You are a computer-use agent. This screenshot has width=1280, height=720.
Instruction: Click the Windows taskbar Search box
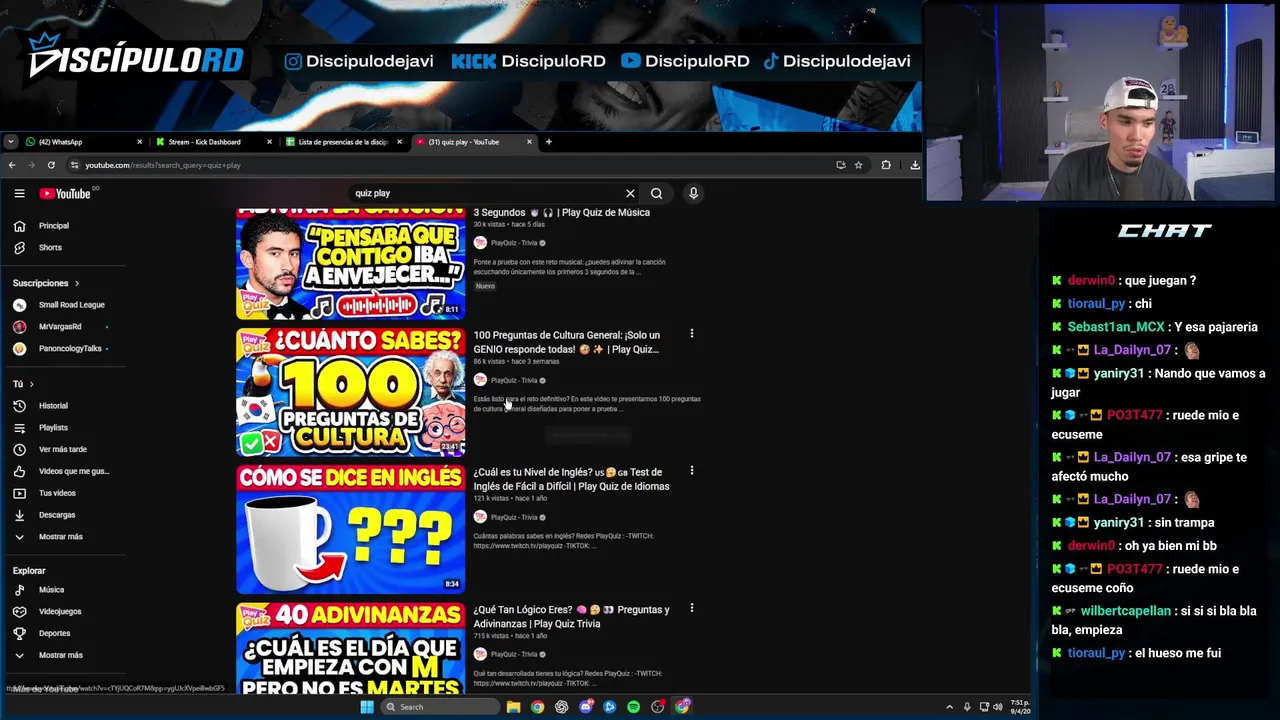pos(440,707)
